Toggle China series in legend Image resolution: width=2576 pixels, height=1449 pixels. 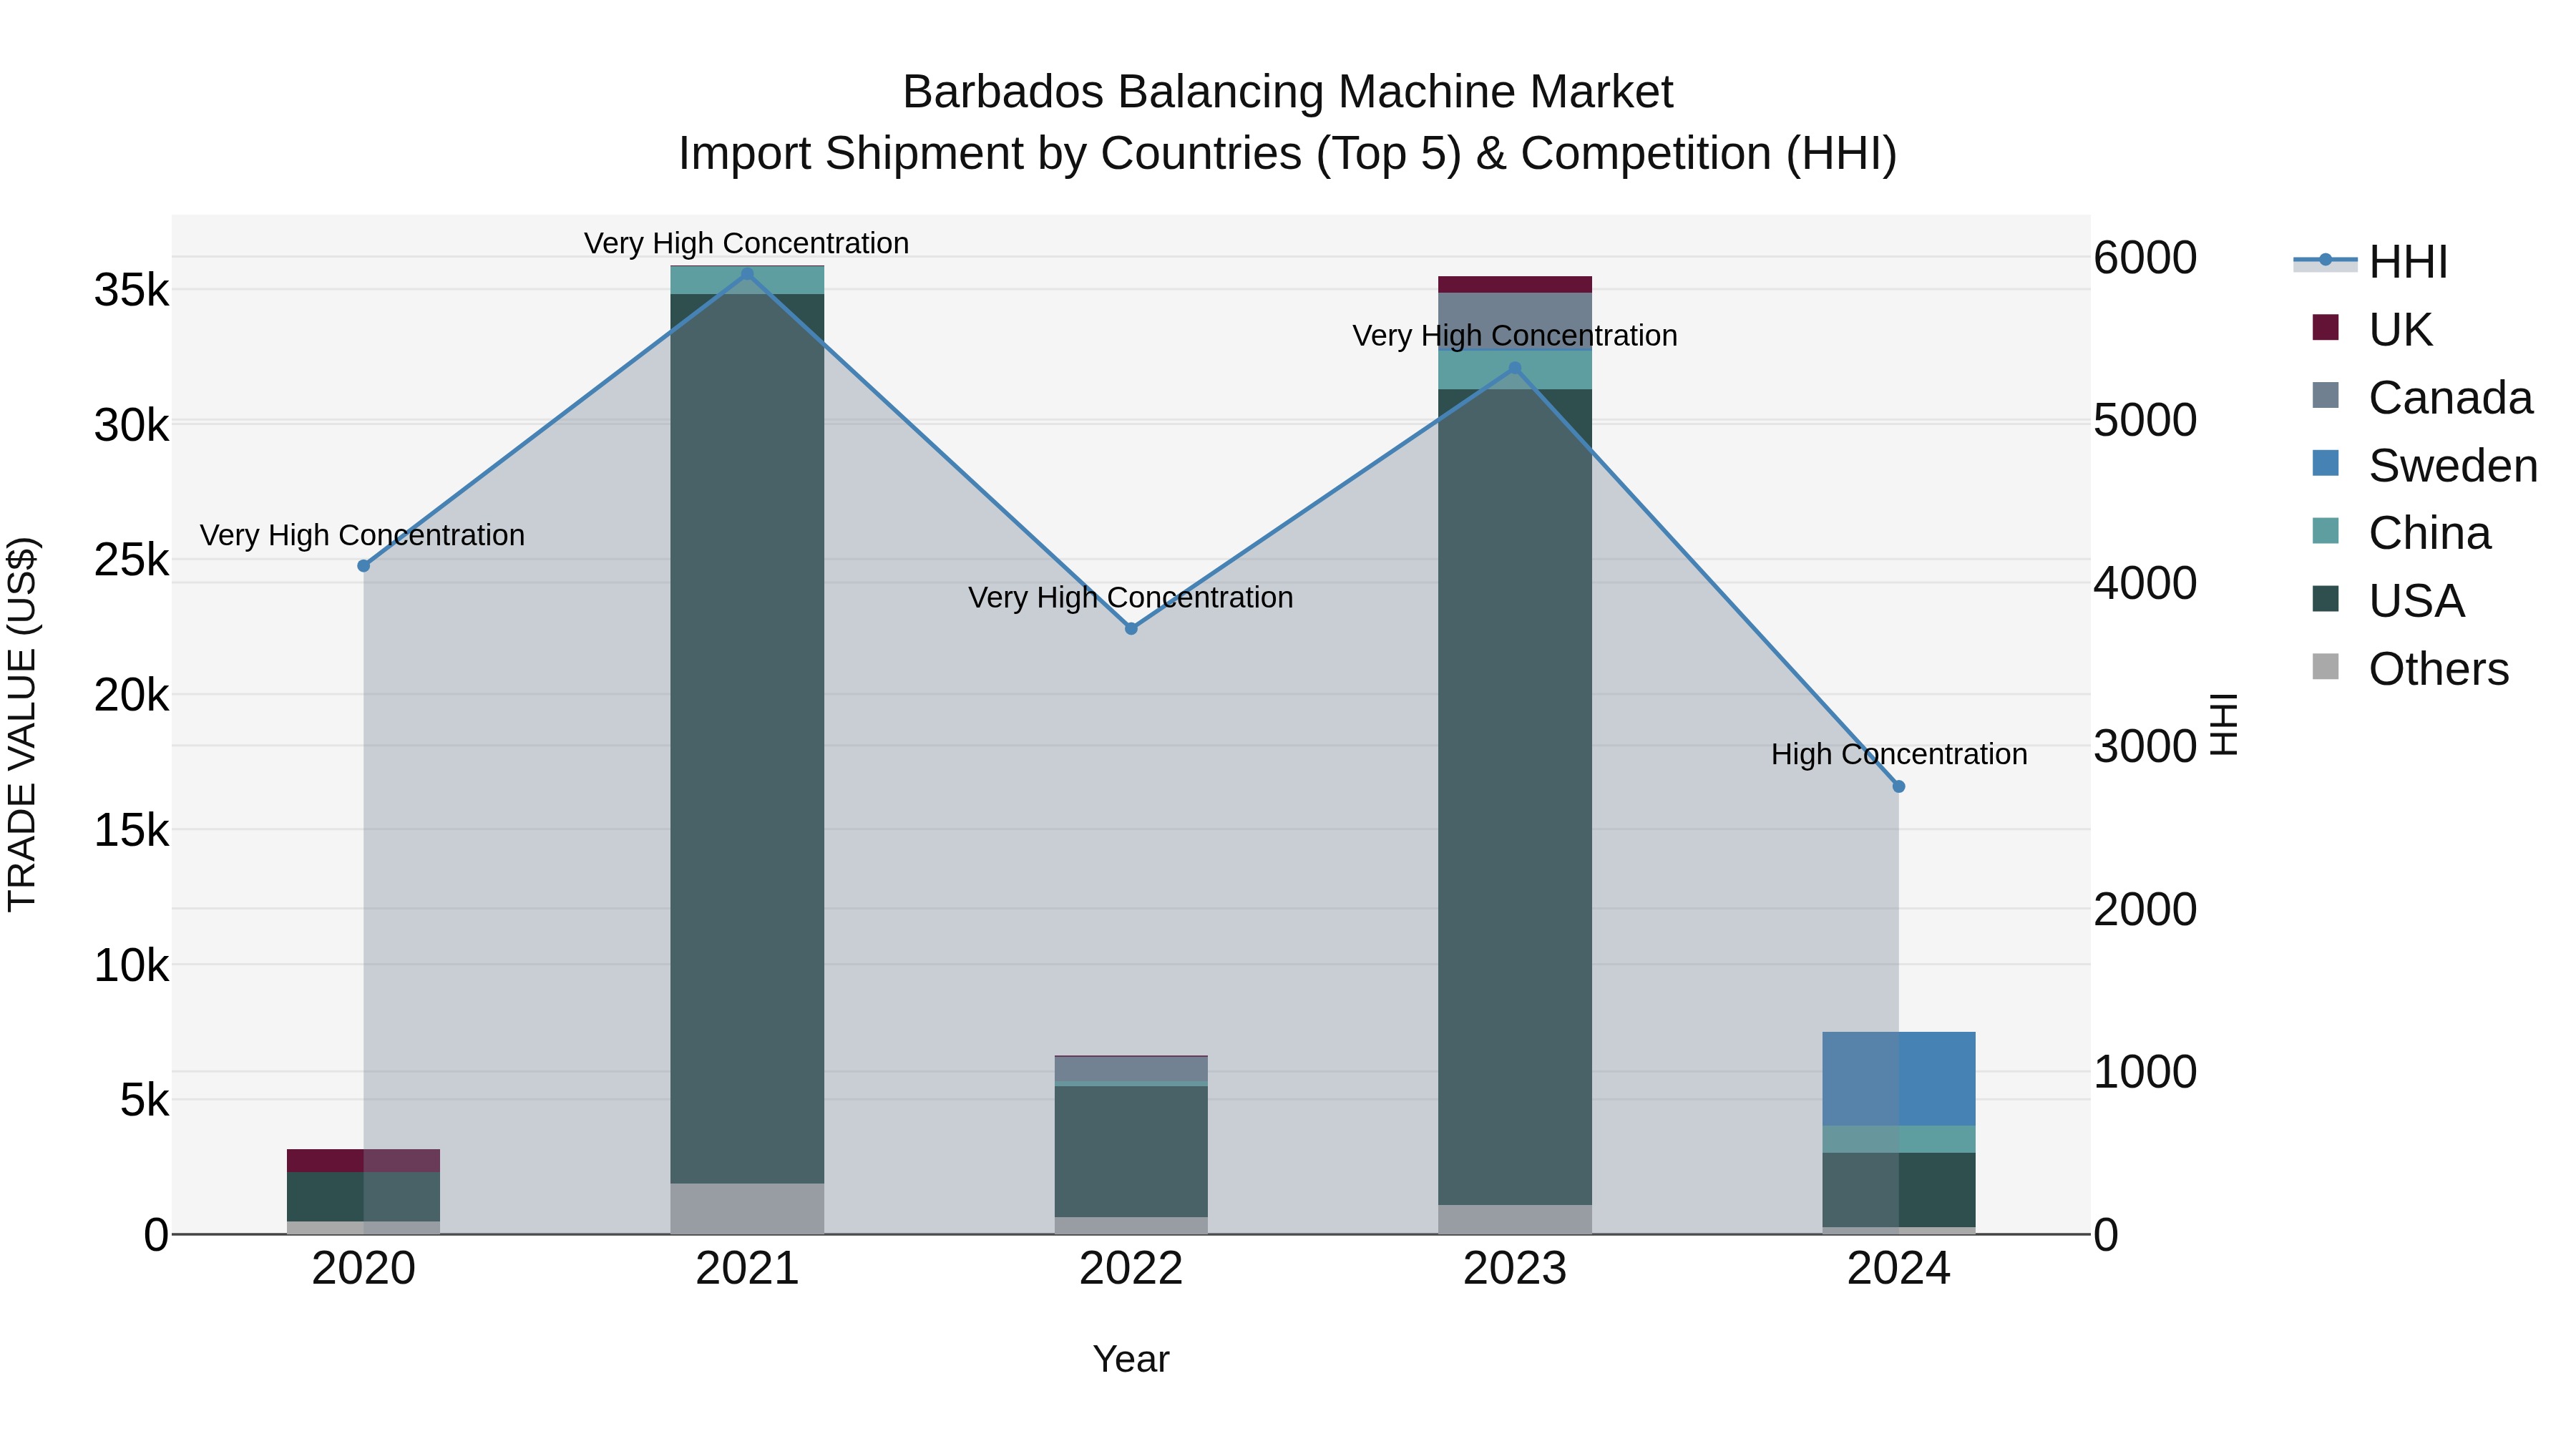click(x=2401, y=533)
